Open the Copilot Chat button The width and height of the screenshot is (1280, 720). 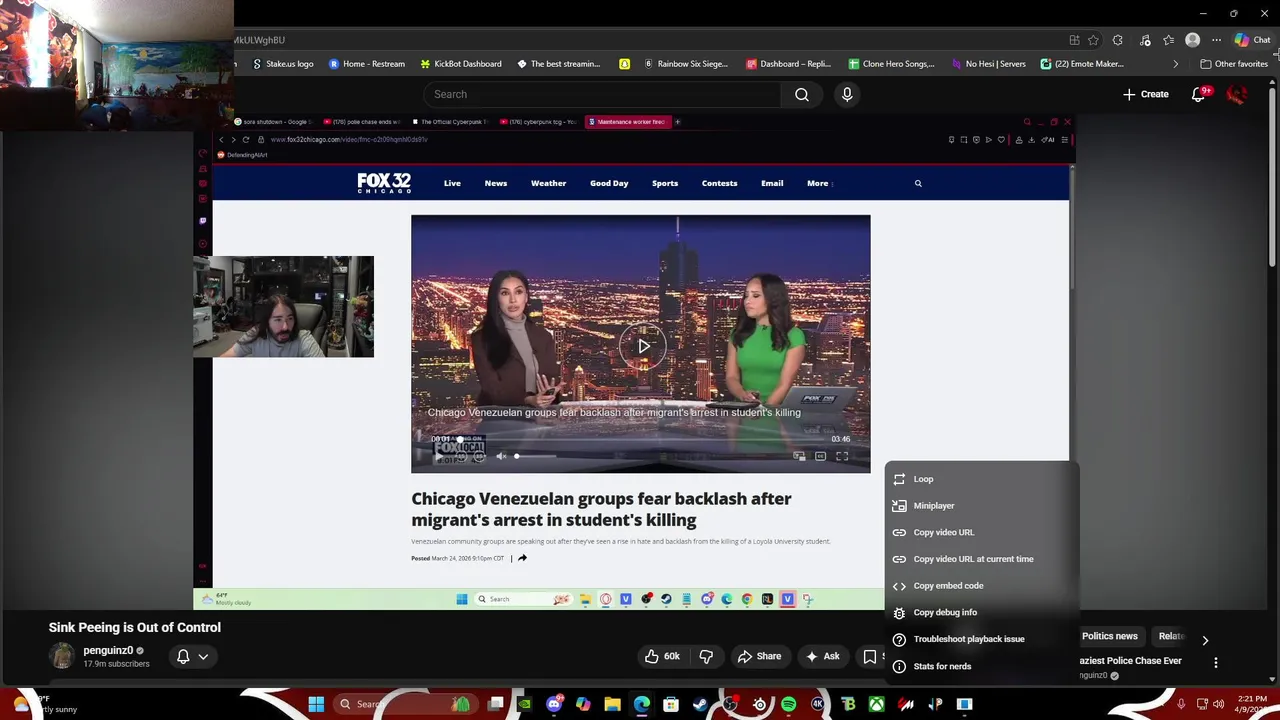pos(1252,40)
